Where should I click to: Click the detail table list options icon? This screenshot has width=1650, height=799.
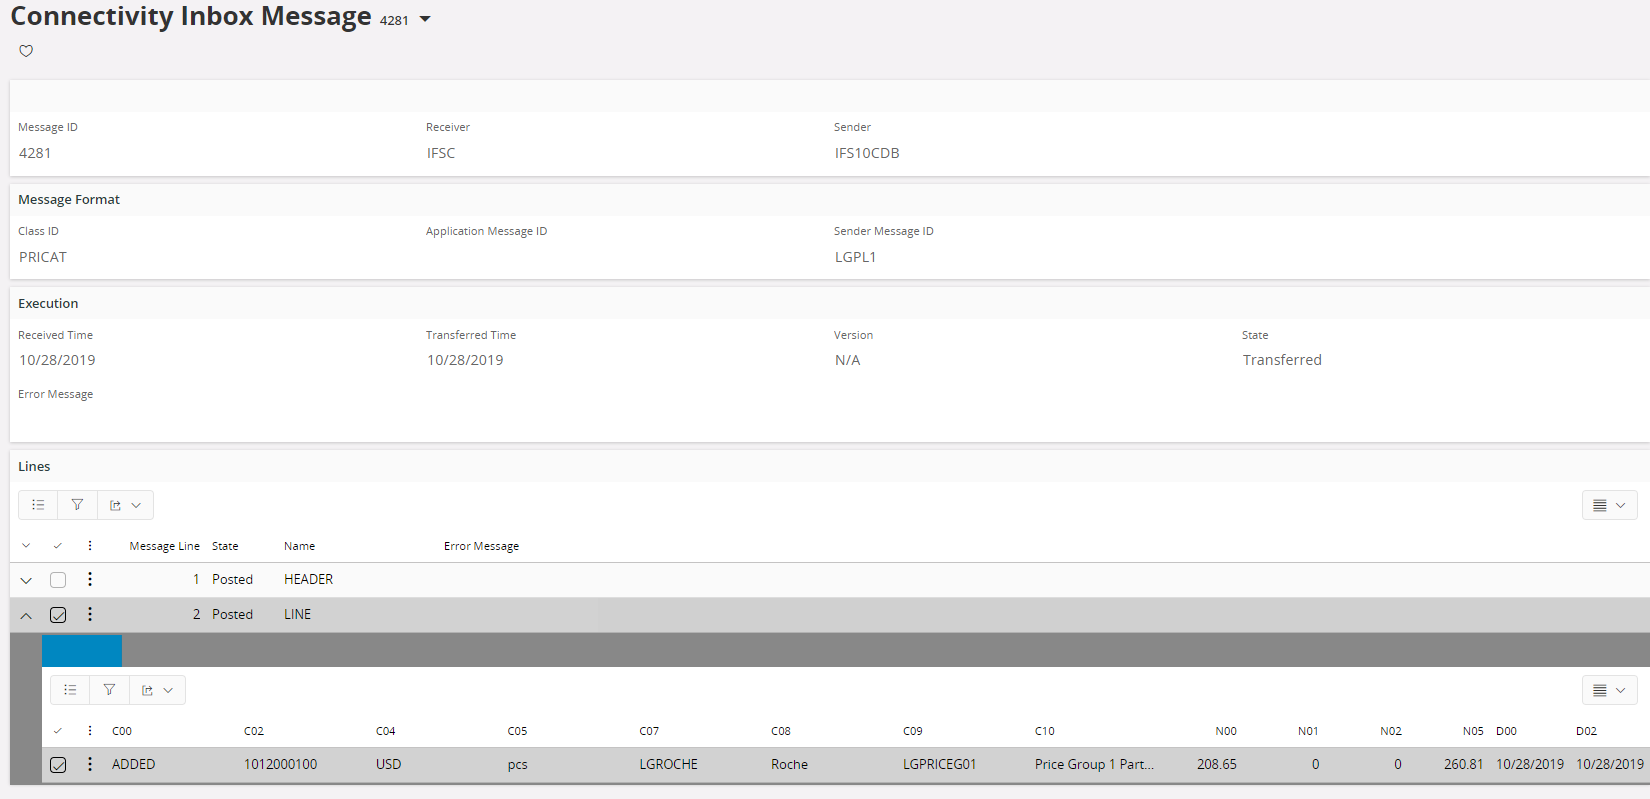[x=70, y=690]
